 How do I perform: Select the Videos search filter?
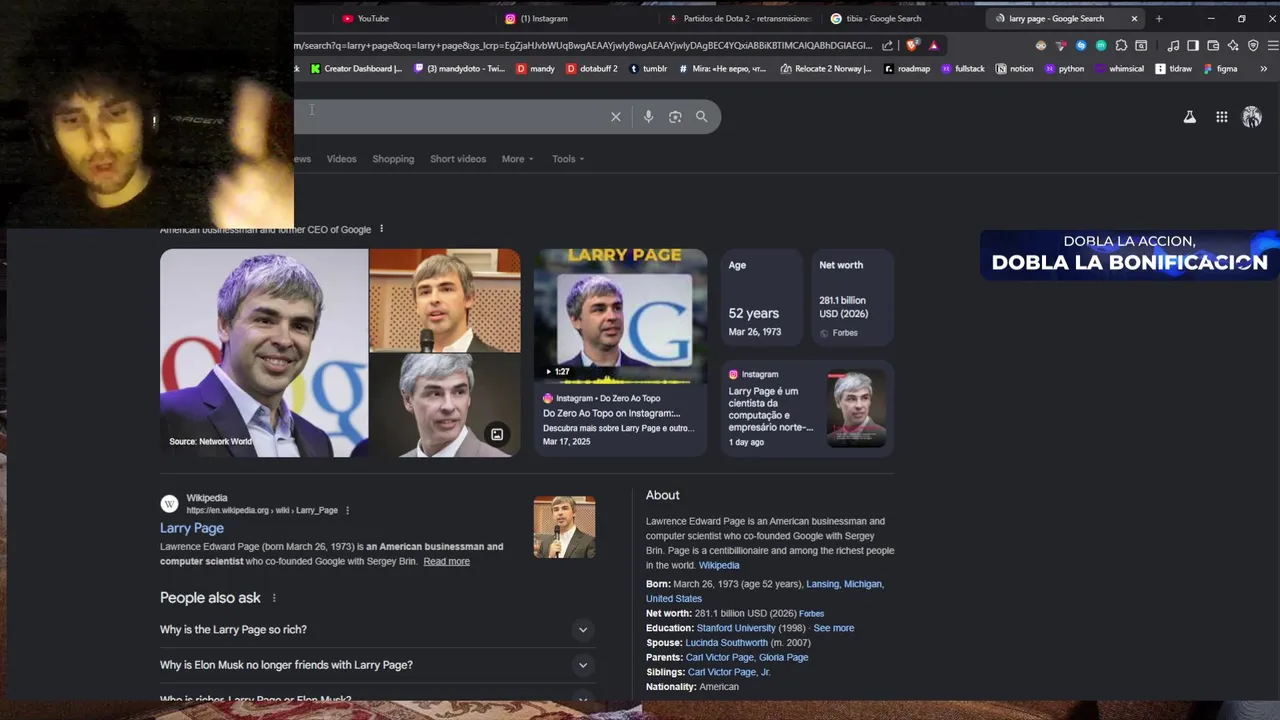341,159
